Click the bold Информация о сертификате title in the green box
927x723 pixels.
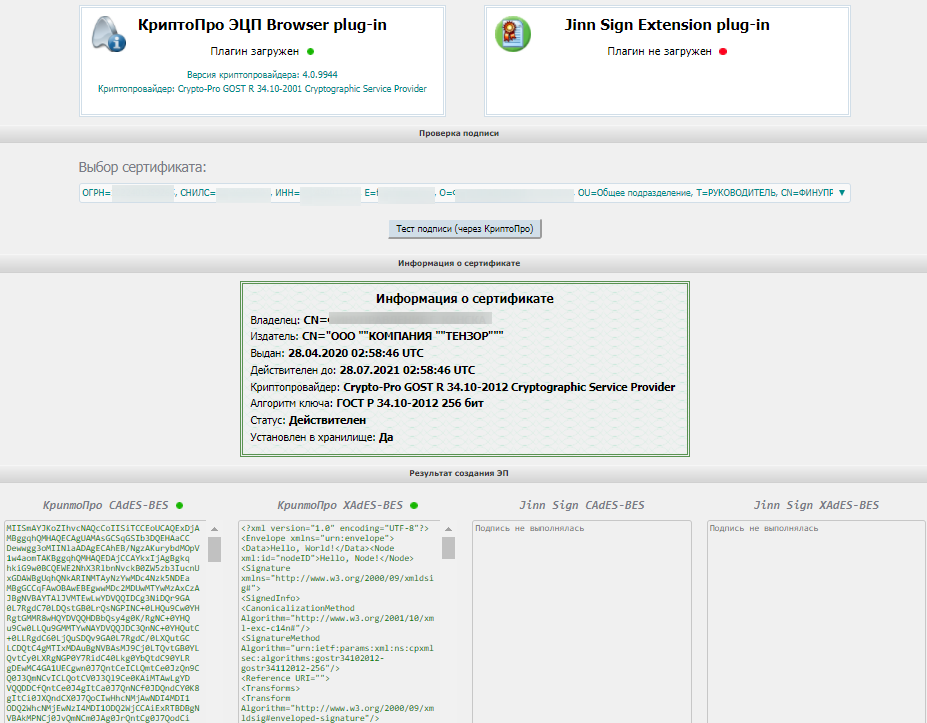click(465, 299)
